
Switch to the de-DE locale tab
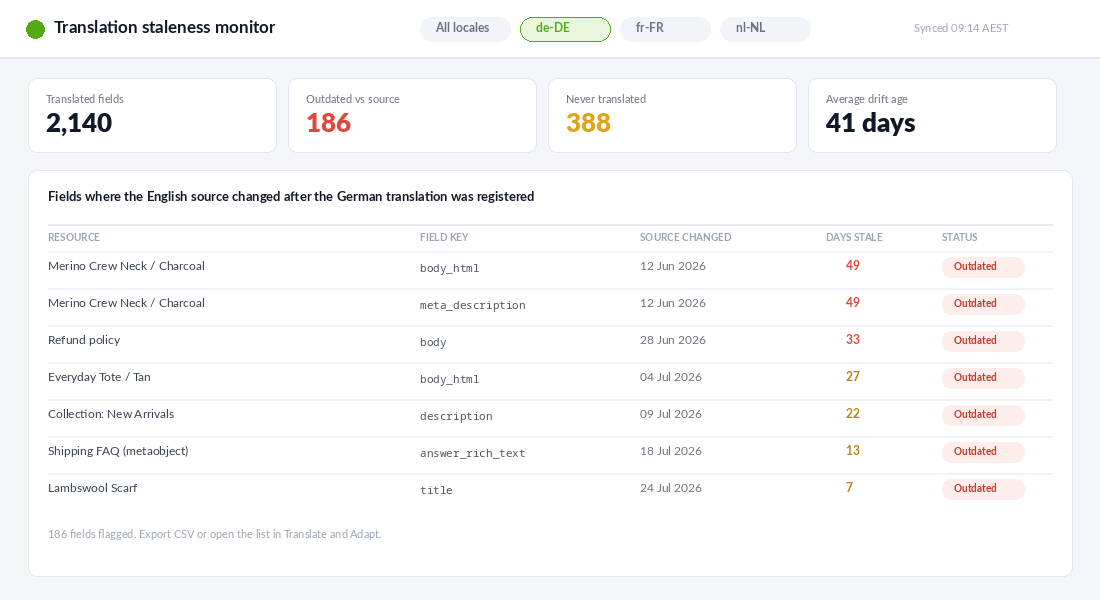pos(565,29)
